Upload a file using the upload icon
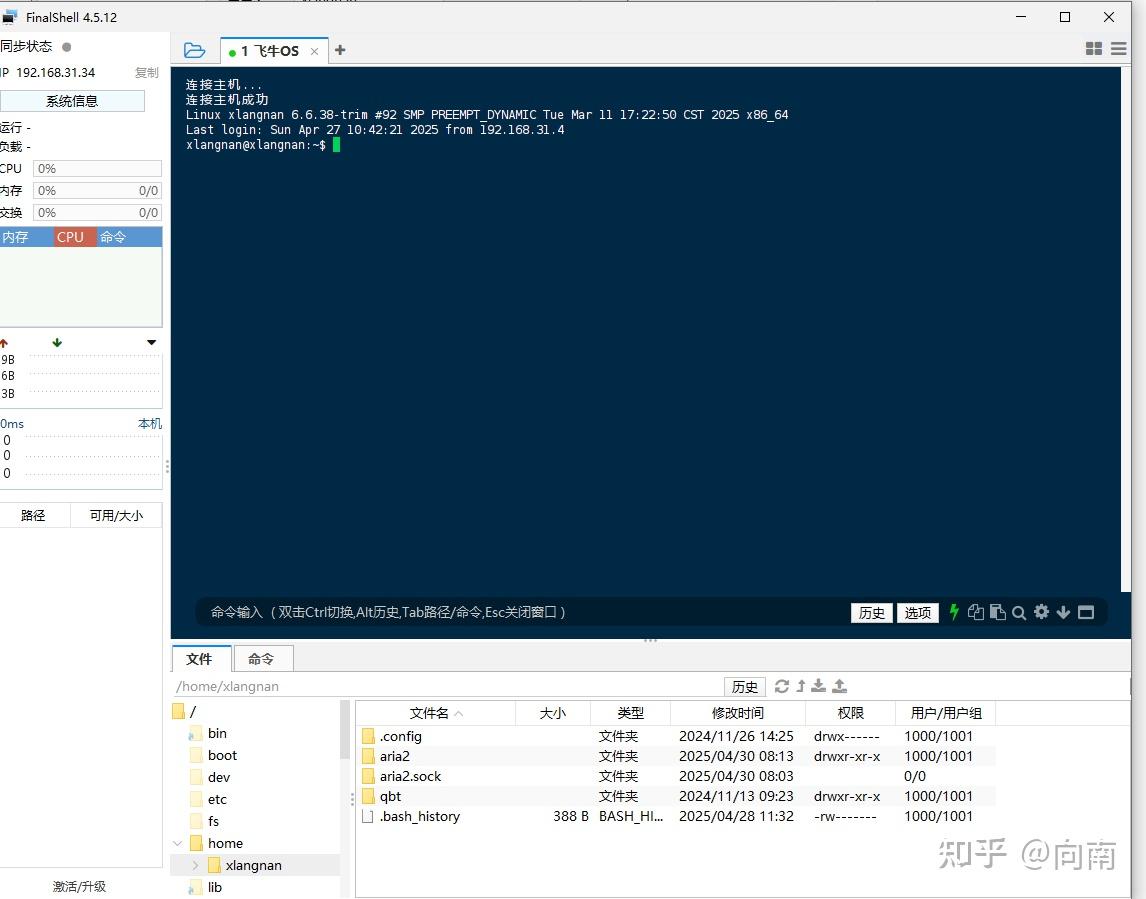This screenshot has height=899, width=1146. click(x=839, y=686)
